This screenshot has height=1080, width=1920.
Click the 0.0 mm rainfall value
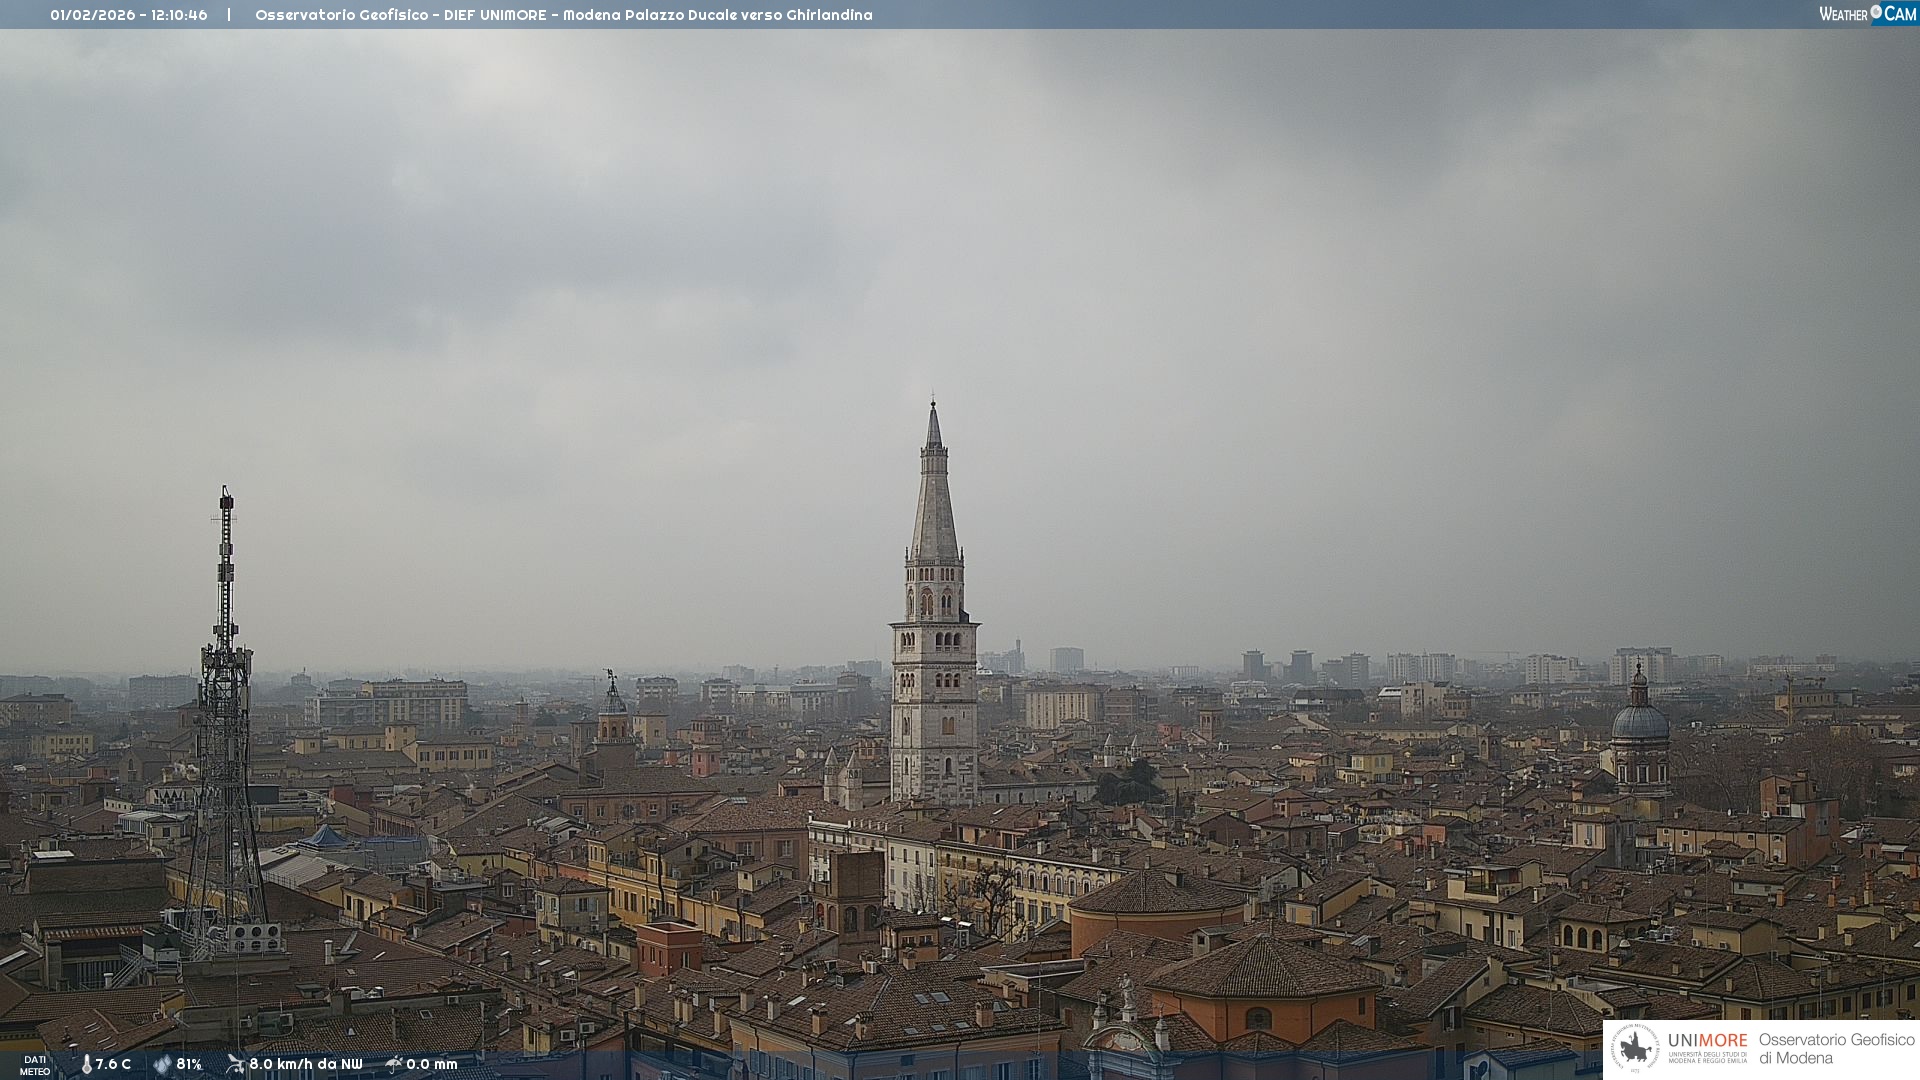[x=431, y=1065]
